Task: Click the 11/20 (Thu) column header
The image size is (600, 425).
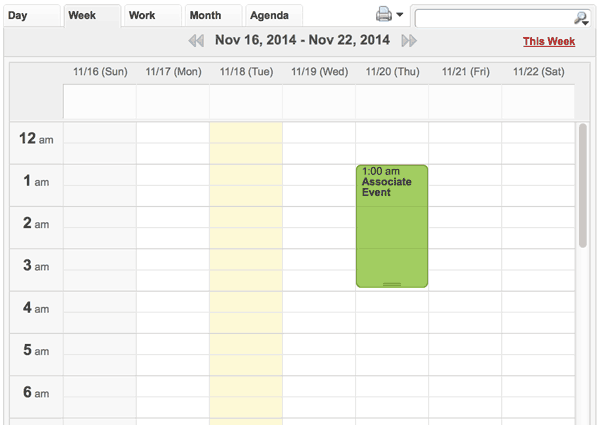Action: pos(392,72)
